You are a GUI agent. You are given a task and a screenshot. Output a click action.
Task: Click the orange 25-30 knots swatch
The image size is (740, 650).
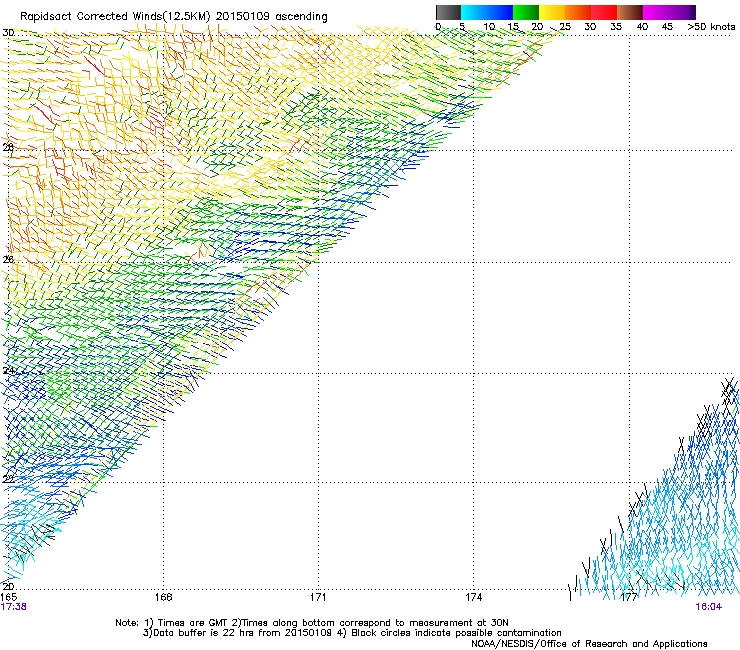tap(578, 12)
